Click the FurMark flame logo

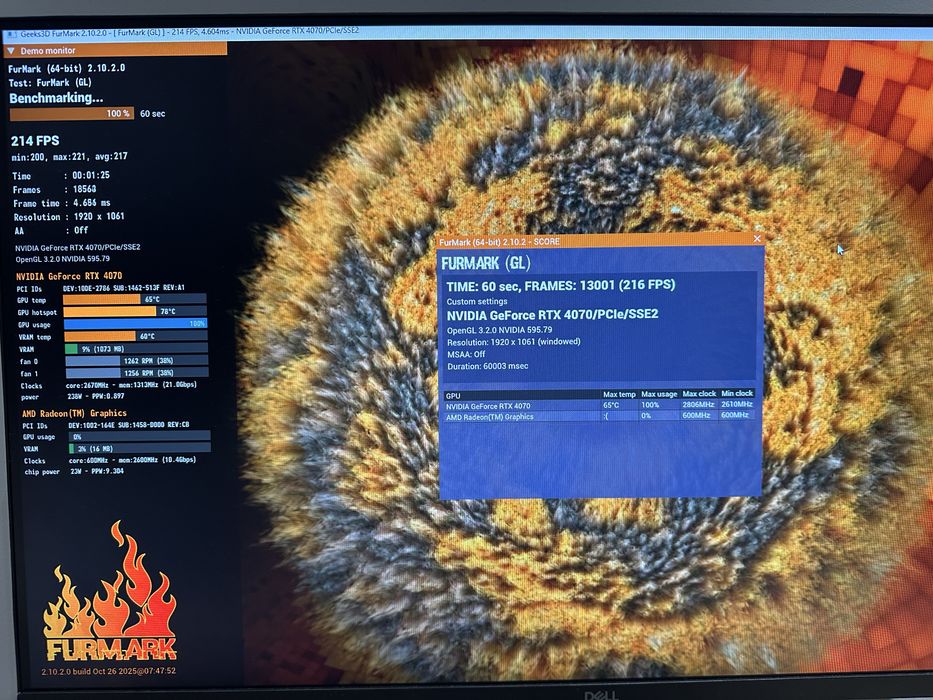click(x=111, y=591)
